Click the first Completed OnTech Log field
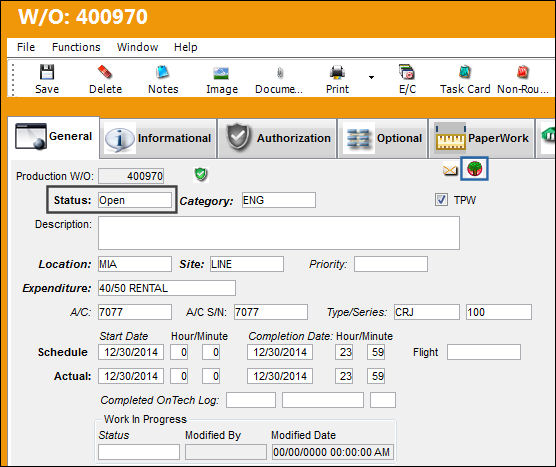 coord(251,400)
